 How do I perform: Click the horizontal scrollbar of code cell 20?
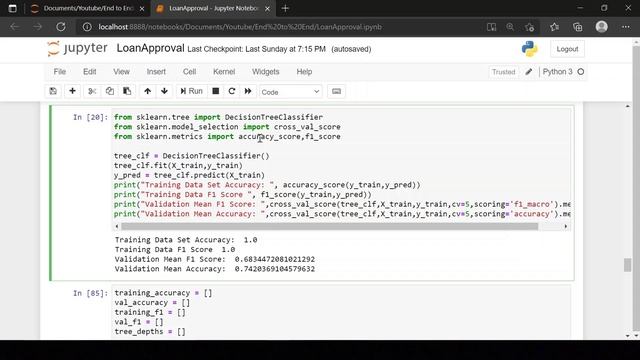point(329,226)
